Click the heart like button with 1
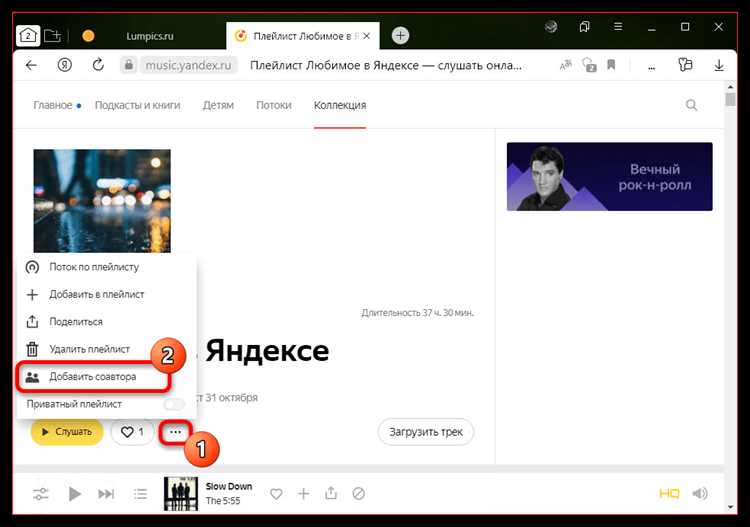The height and width of the screenshot is (527, 750). pyautogui.click(x=132, y=432)
